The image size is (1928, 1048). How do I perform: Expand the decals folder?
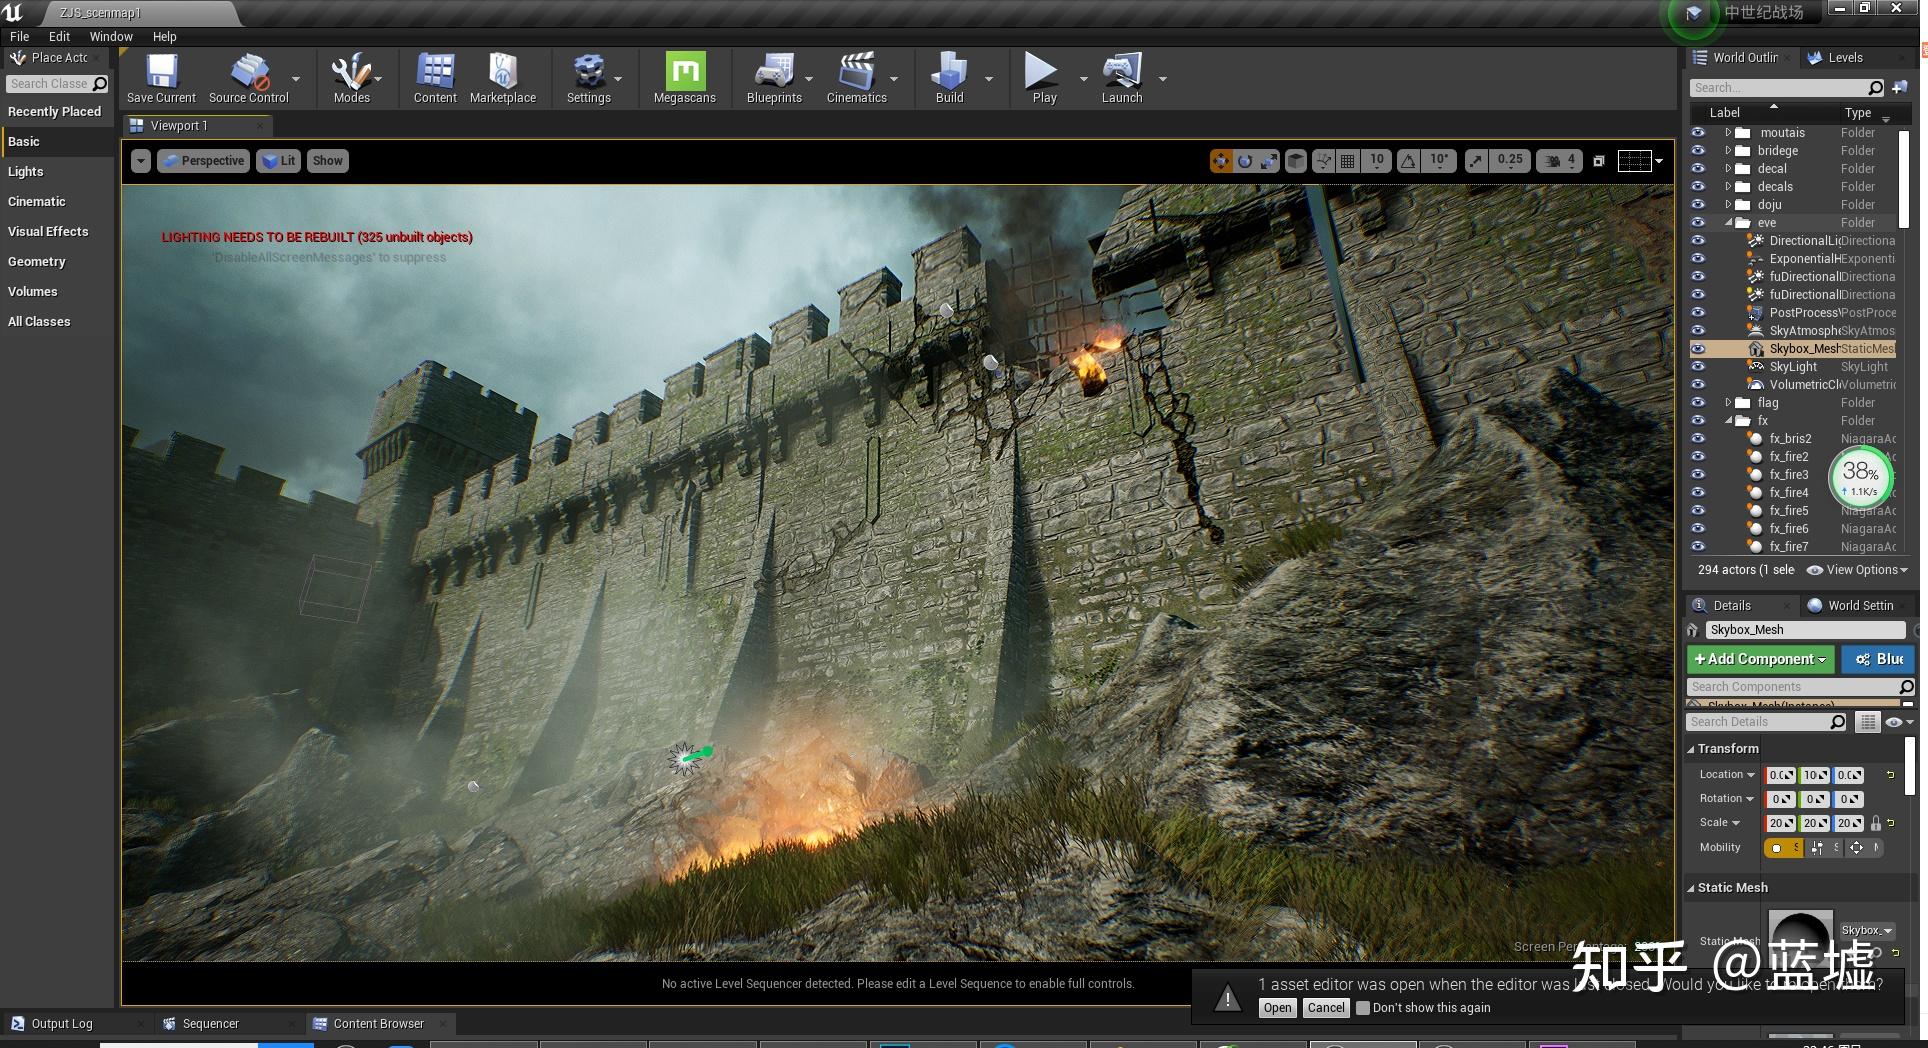(1728, 187)
